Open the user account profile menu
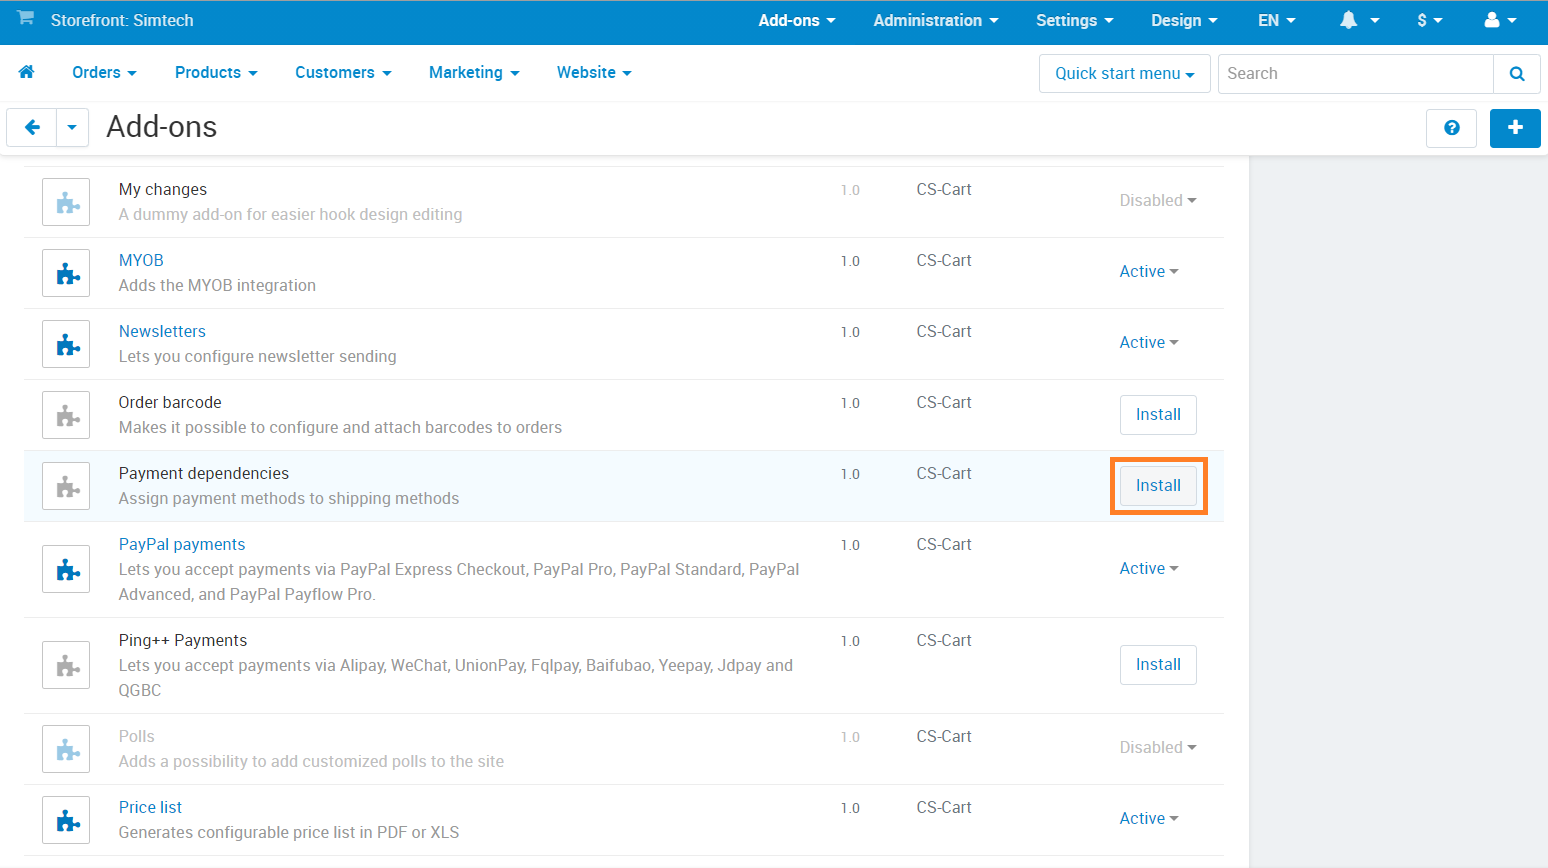Viewport: 1548px width, 868px height. pos(1501,20)
